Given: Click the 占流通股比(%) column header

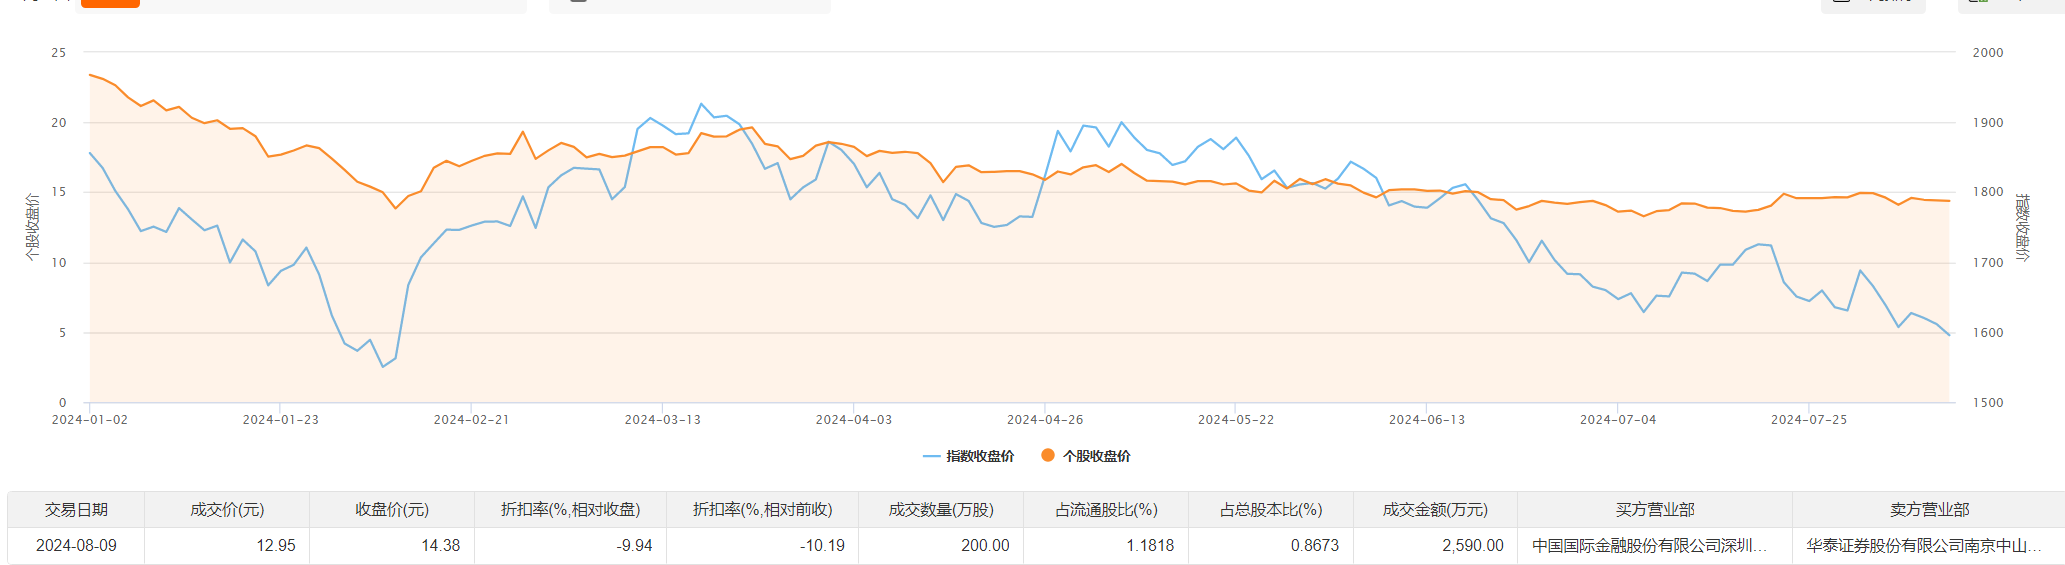Looking at the screenshot, I should tap(1106, 510).
